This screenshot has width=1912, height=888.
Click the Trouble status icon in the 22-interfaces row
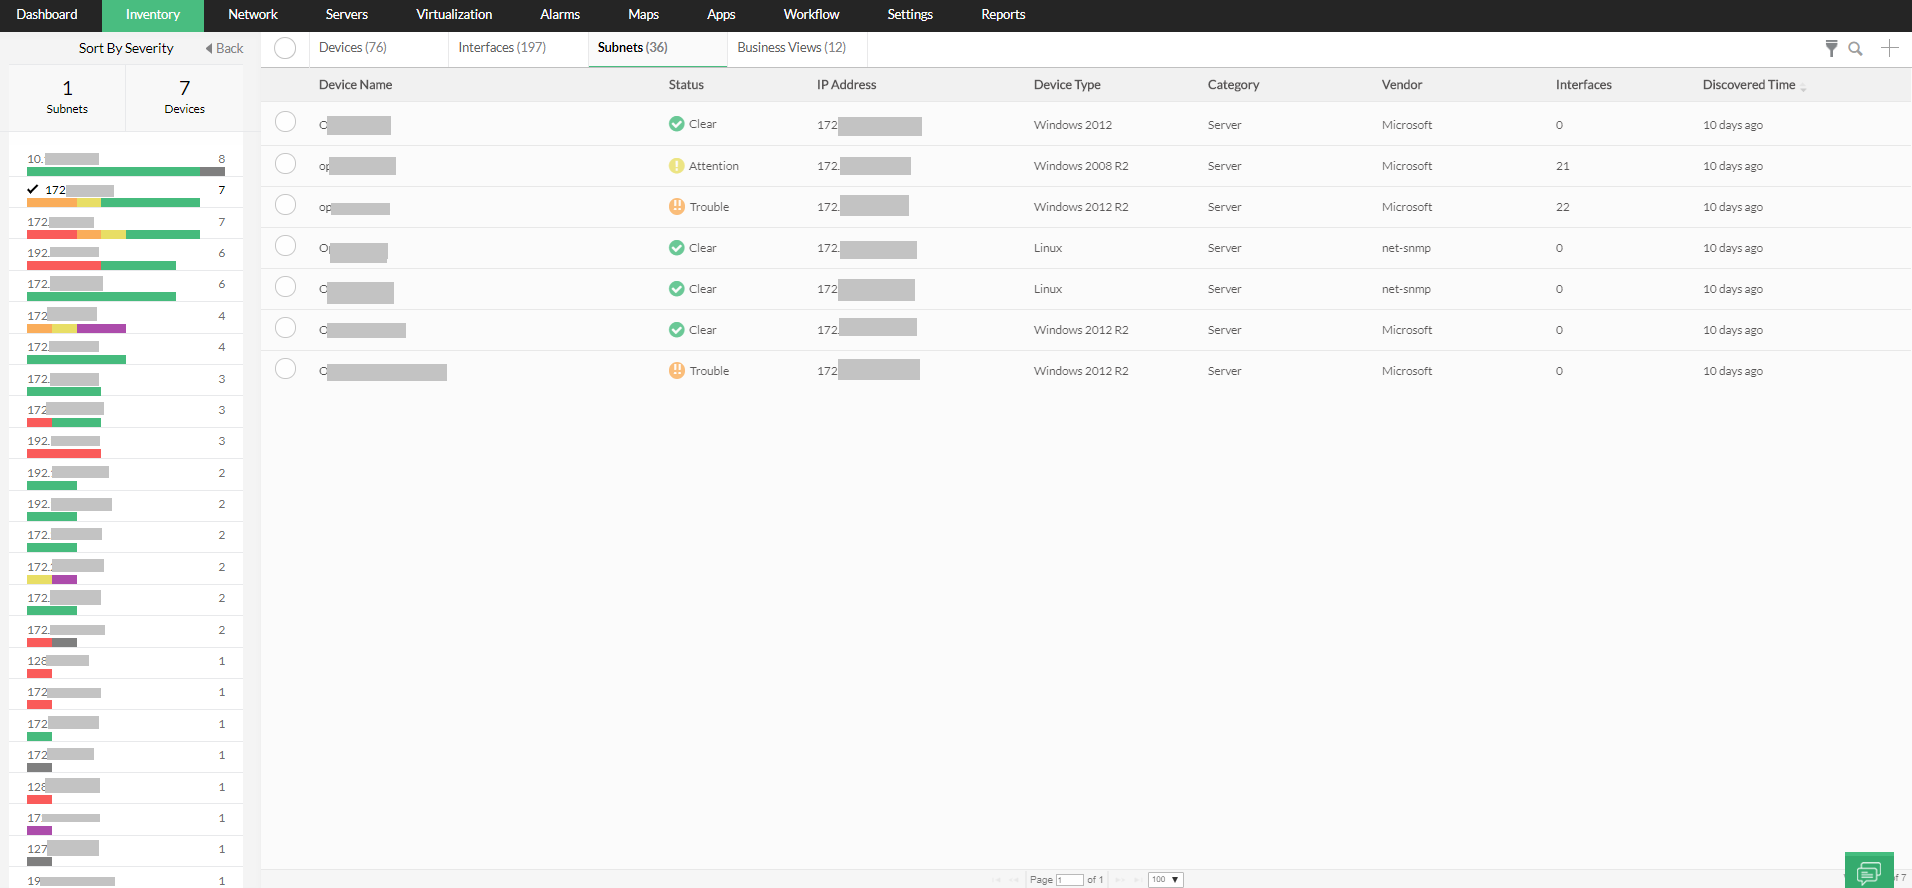(x=677, y=207)
